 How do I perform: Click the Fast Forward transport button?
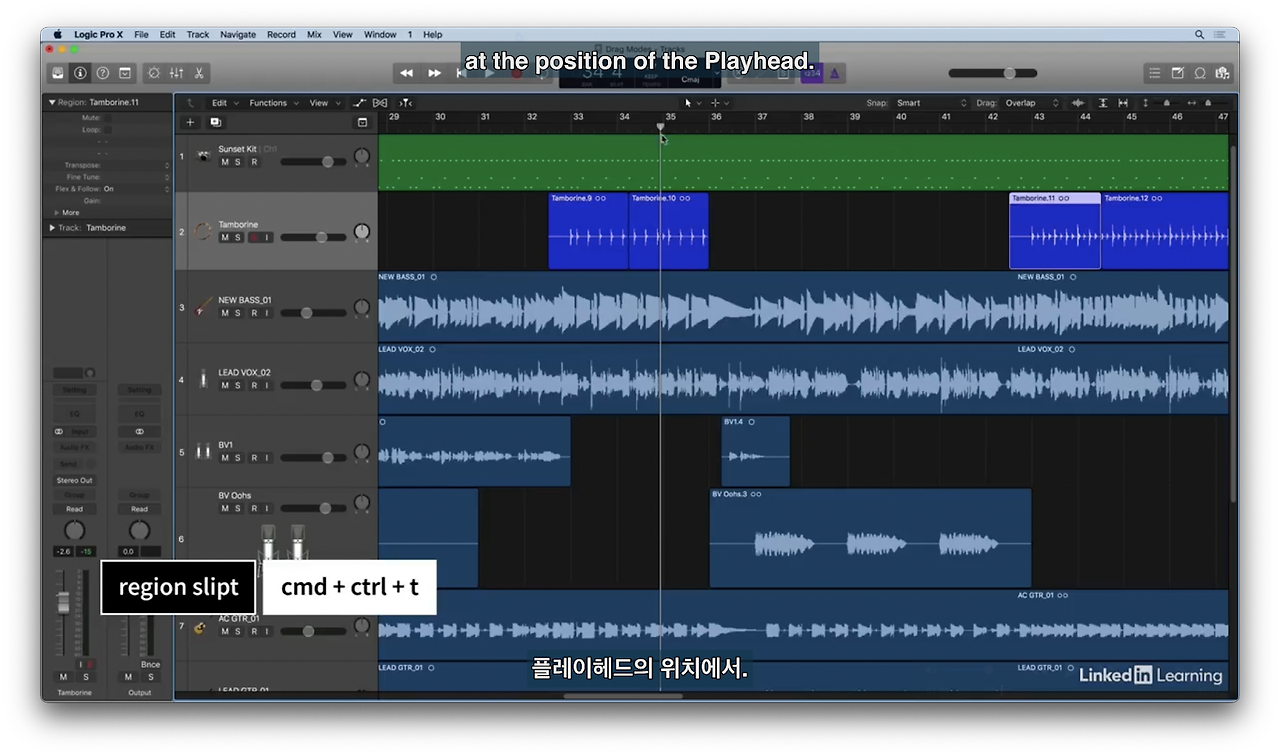pyautogui.click(x=434, y=73)
